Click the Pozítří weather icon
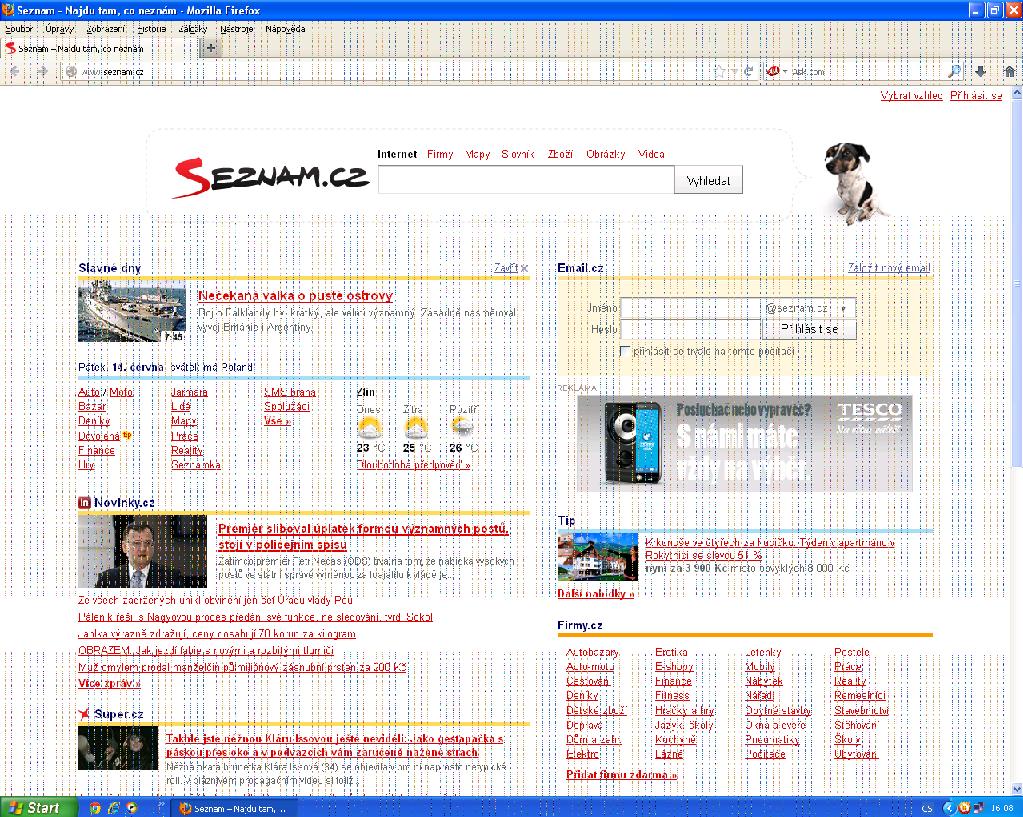1023x817 pixels. [463, 428]
